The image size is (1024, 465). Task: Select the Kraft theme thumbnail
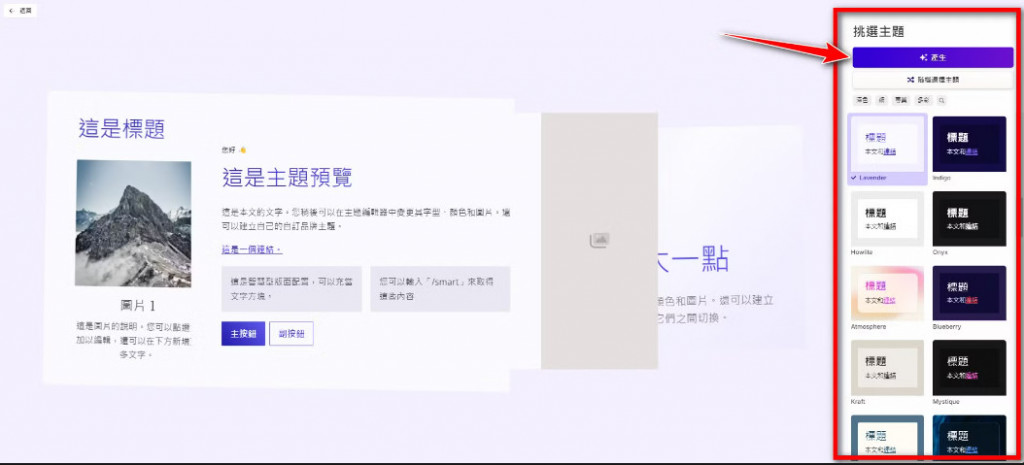pos(887,368)
